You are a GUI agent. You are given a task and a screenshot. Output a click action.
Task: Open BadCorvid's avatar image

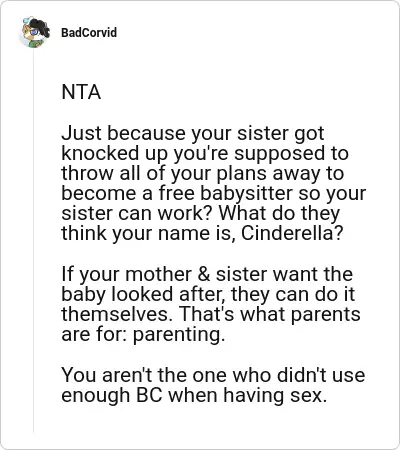[34, 32]
